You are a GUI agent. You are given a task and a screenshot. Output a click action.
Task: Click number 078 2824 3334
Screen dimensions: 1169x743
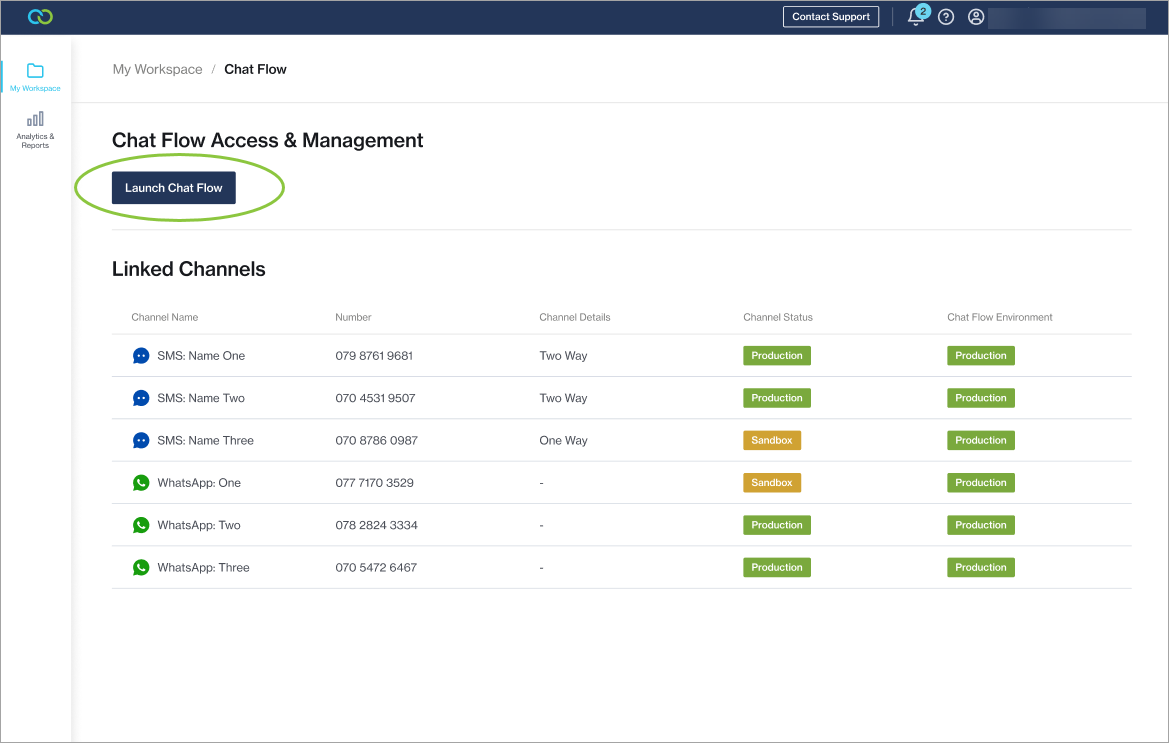(376, 525)
